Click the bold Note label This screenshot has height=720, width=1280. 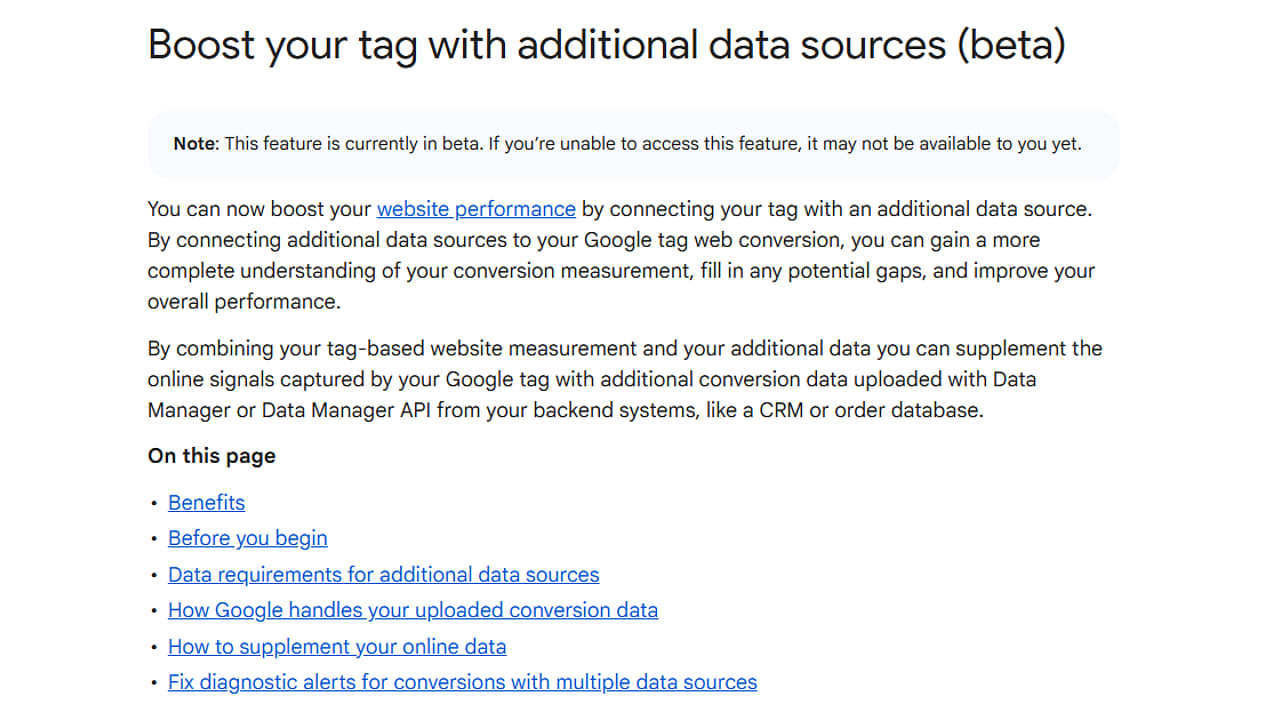[194, 144]
